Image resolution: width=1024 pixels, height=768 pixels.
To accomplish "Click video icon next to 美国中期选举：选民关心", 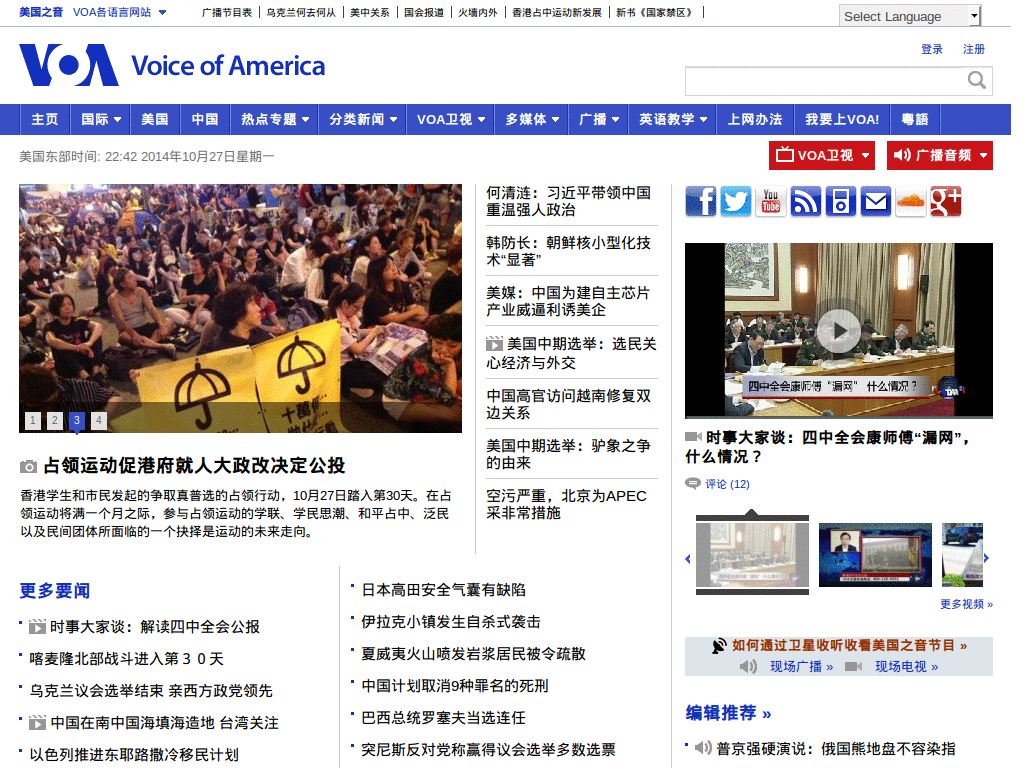I will tap(494, 344).
